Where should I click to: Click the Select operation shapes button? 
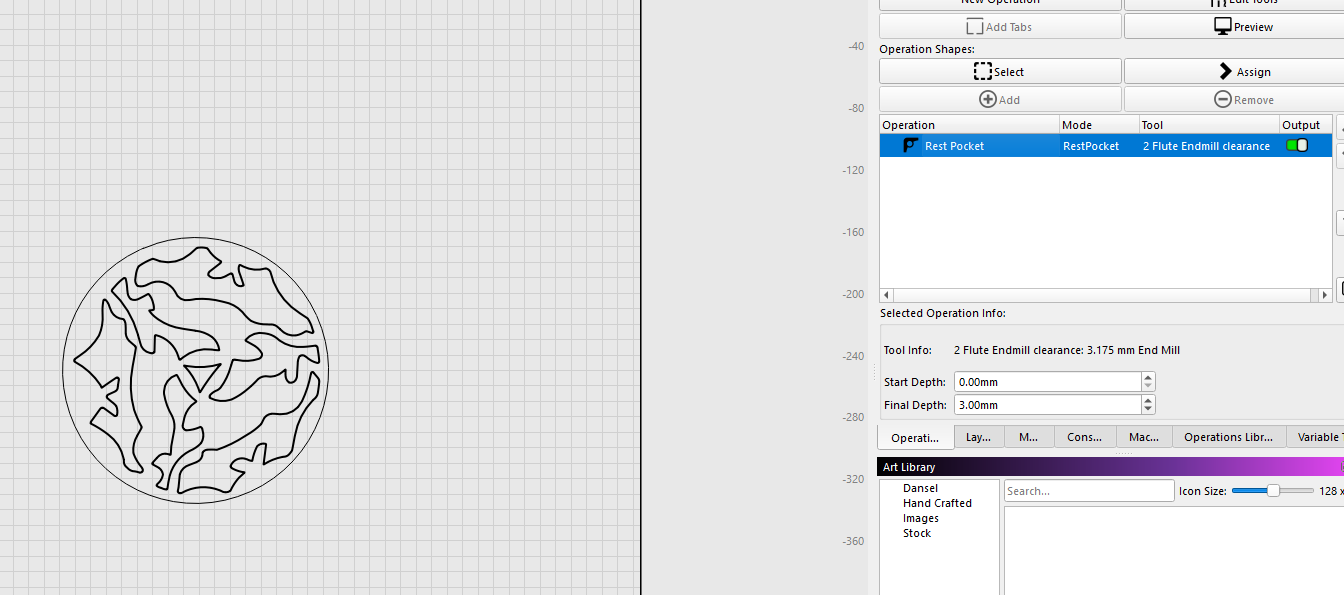[999, 72]
